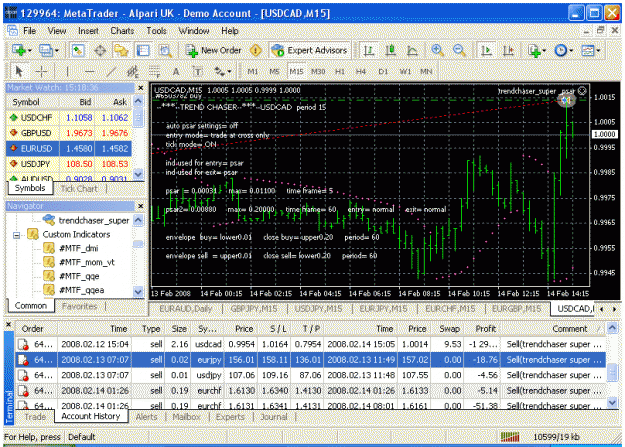
Task: Switch to the Tick Chart tab
Action: [79, 189]
